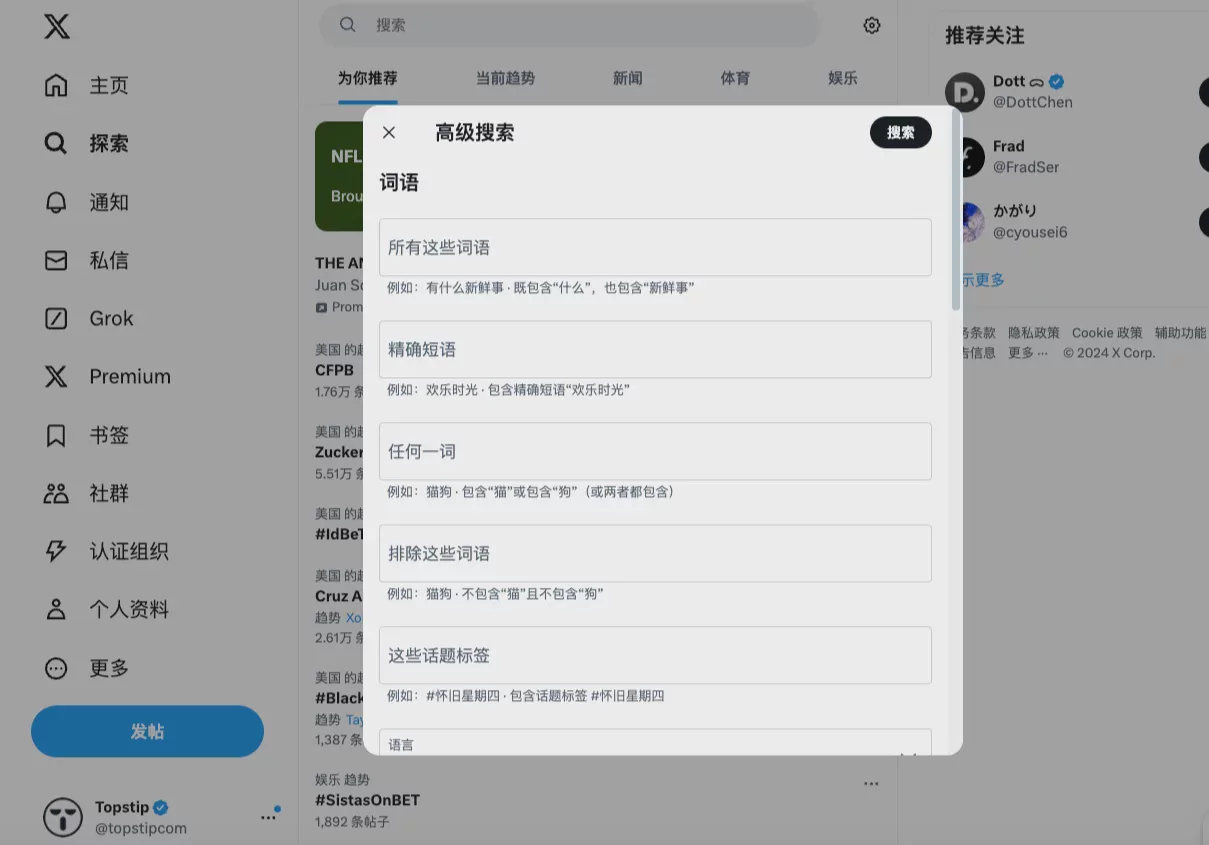Select 私信 in the sidebar
The image size is (1209, 845).
(x=109, y=260)
